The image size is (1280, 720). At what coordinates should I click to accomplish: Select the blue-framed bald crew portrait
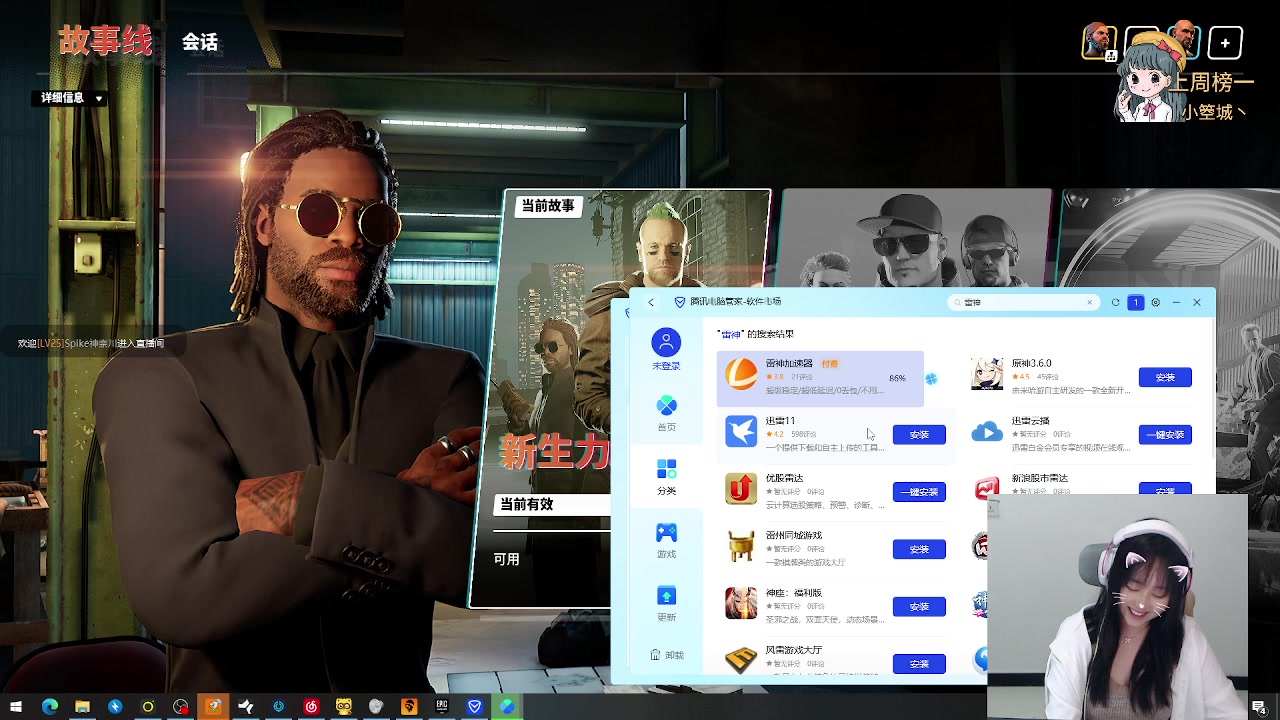click(1184, 38)
